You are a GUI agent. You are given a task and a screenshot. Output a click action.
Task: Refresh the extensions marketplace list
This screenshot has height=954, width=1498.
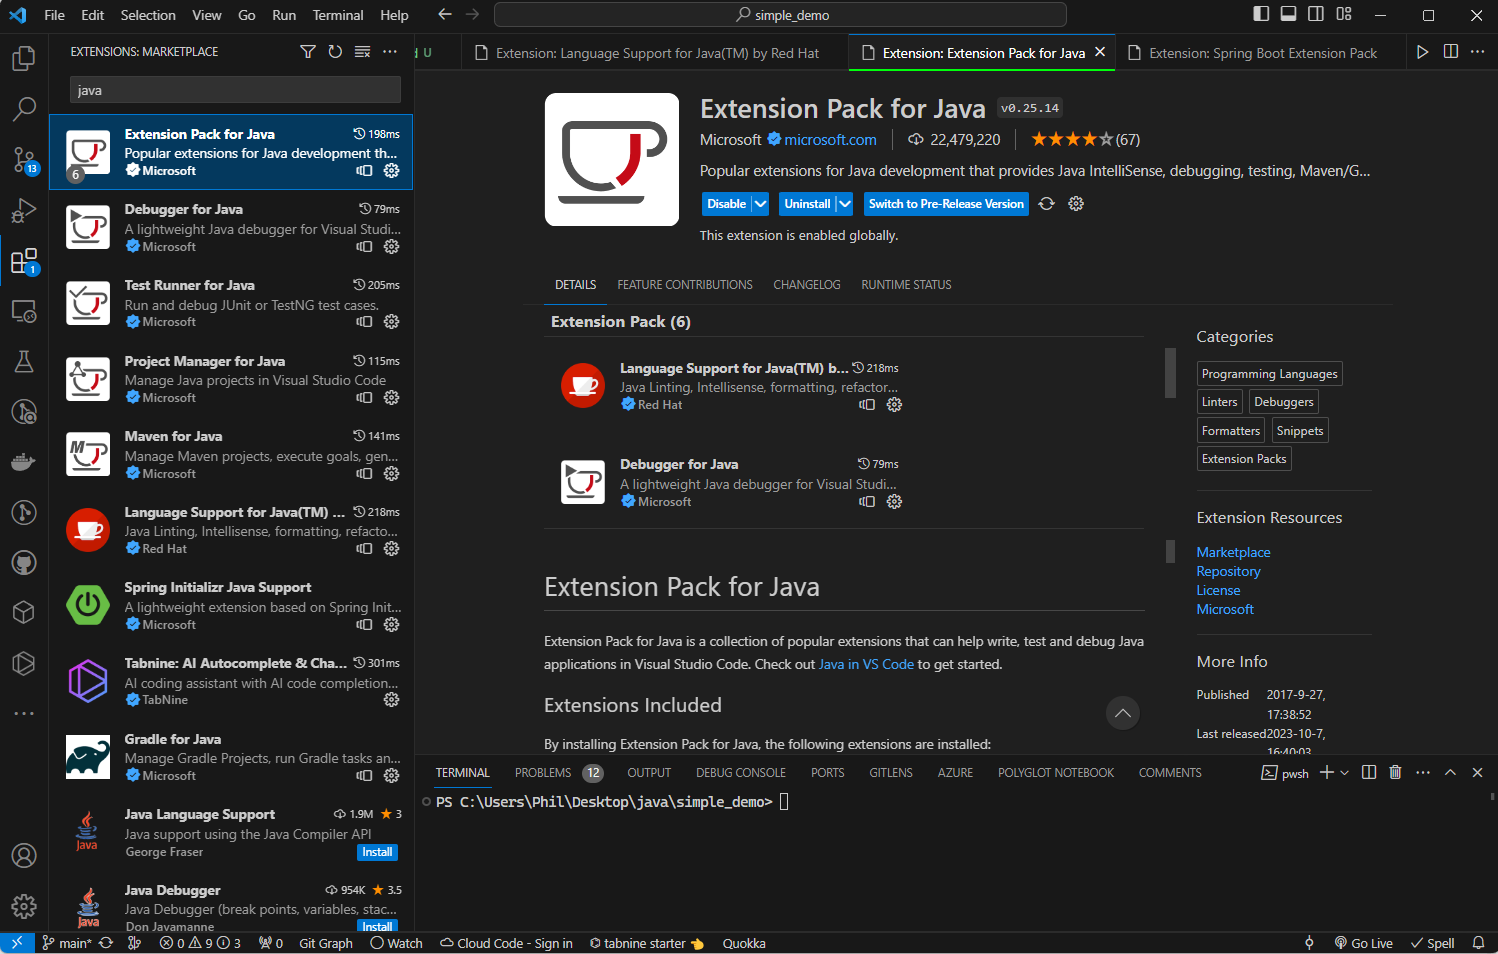pyautogui.click(x=335, y=52)
